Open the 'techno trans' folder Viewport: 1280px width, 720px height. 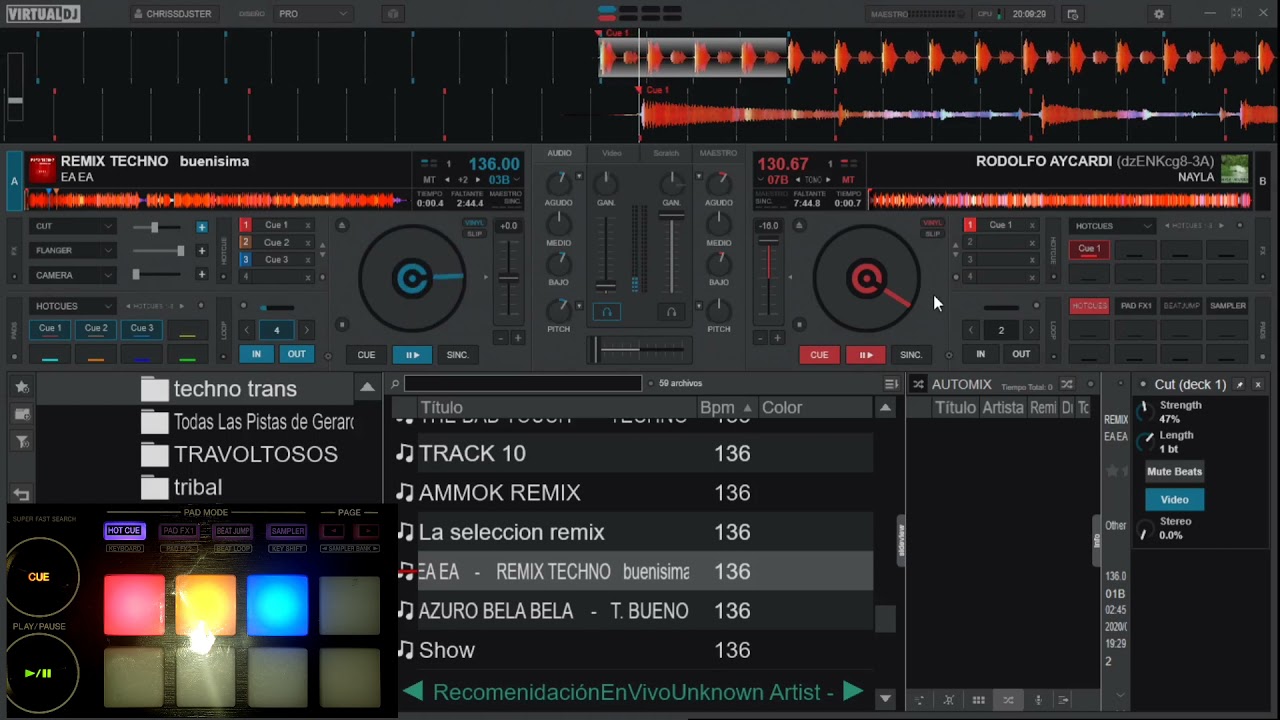pyautogui.click(x=235, y=389)
